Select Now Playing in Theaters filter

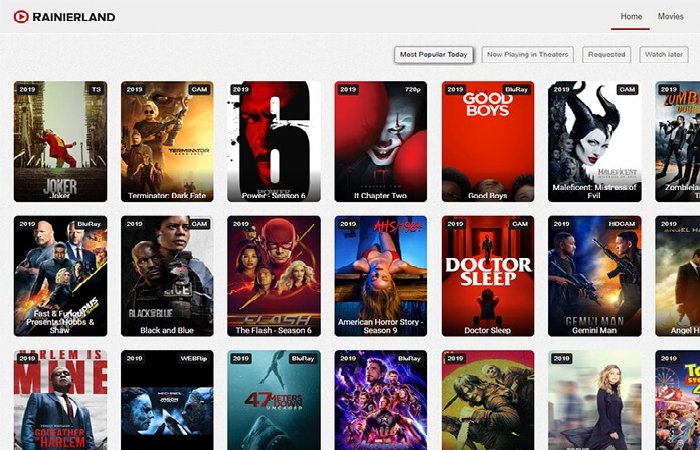pos(527,54)
